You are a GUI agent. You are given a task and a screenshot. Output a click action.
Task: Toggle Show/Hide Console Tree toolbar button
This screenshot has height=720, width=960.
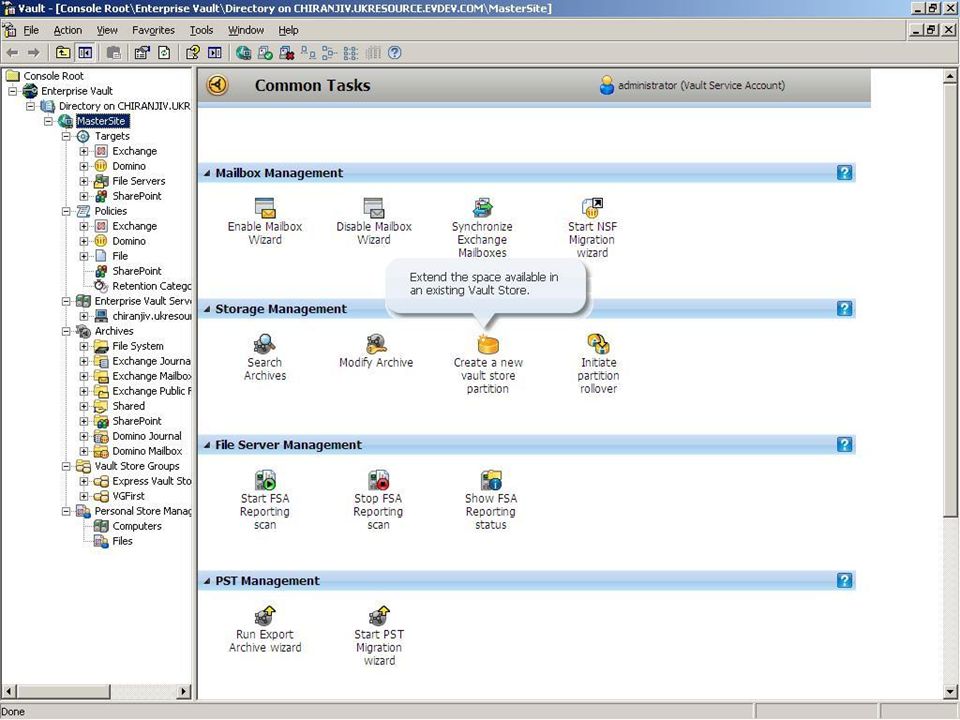coord(85,53)
